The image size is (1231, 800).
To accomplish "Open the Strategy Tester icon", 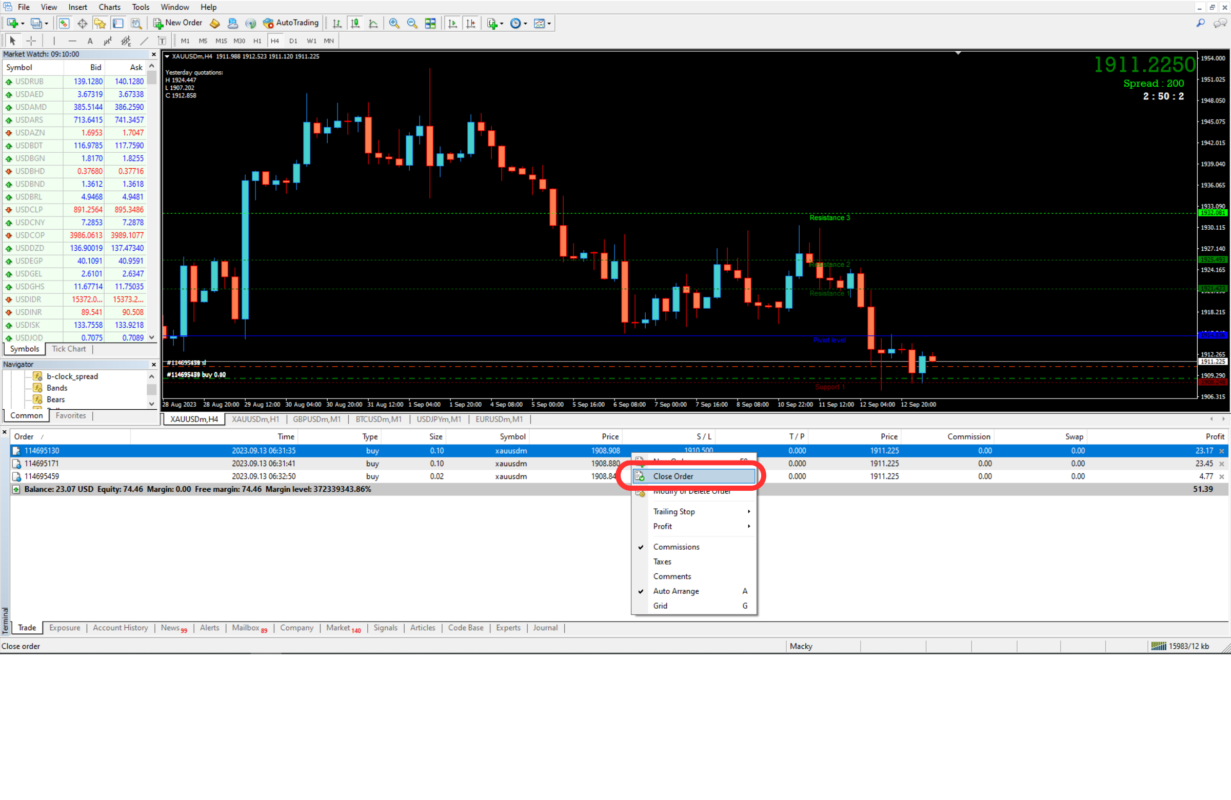I will [135, 22].
